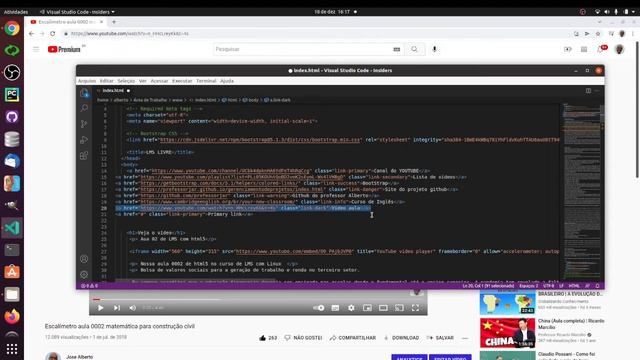Open the editor's More Actions menu
Viewport: 640px width, 360px height.
point(597,91)
